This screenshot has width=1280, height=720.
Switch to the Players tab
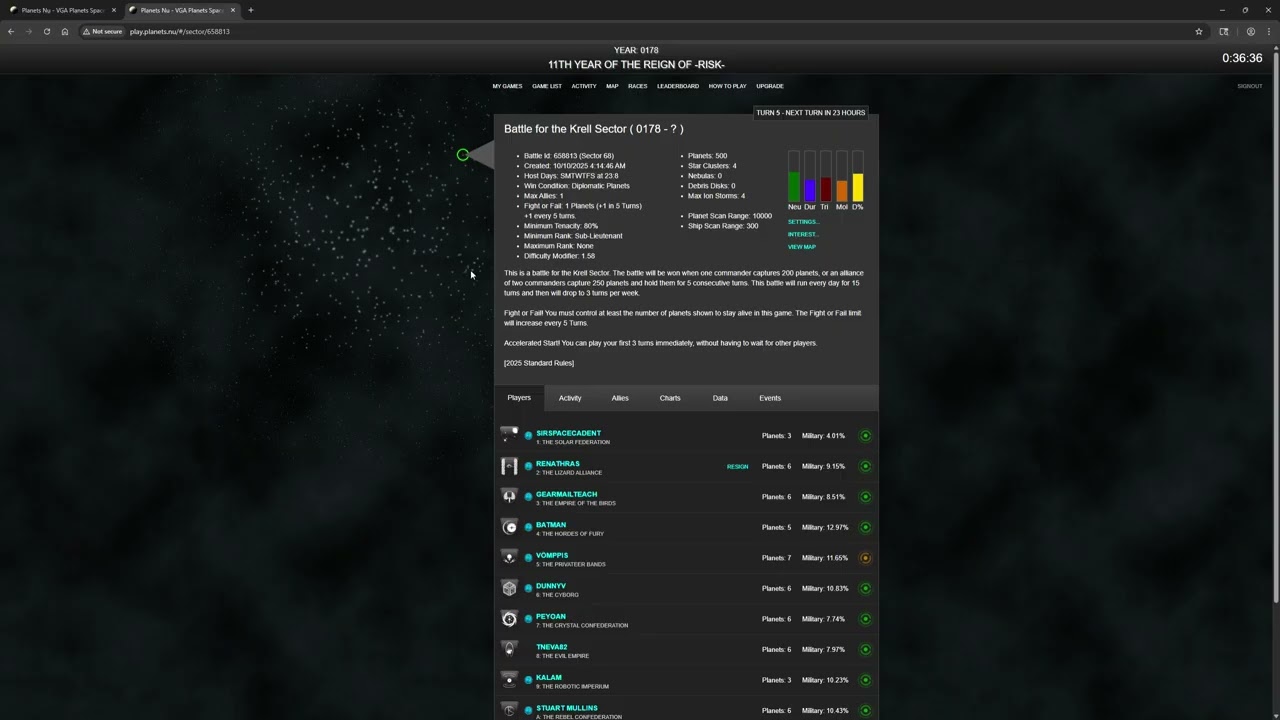(519, 398)
